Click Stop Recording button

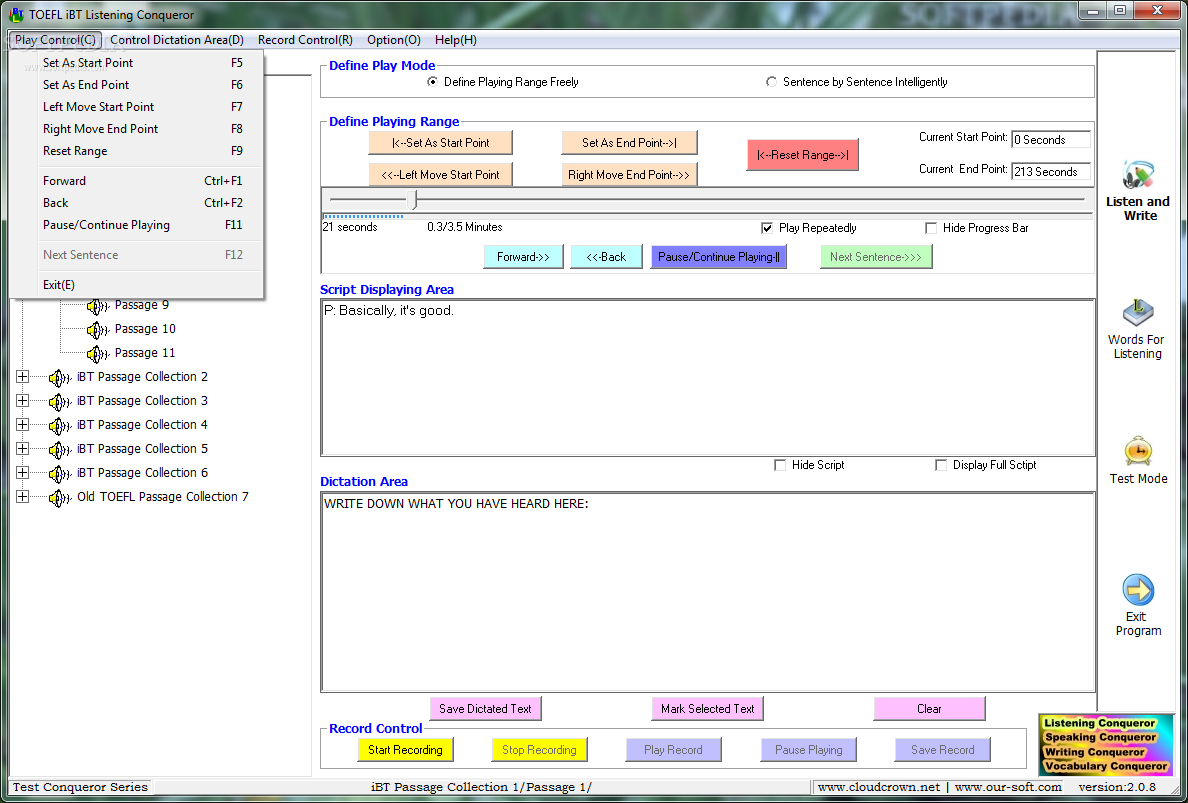pos(539,750)
